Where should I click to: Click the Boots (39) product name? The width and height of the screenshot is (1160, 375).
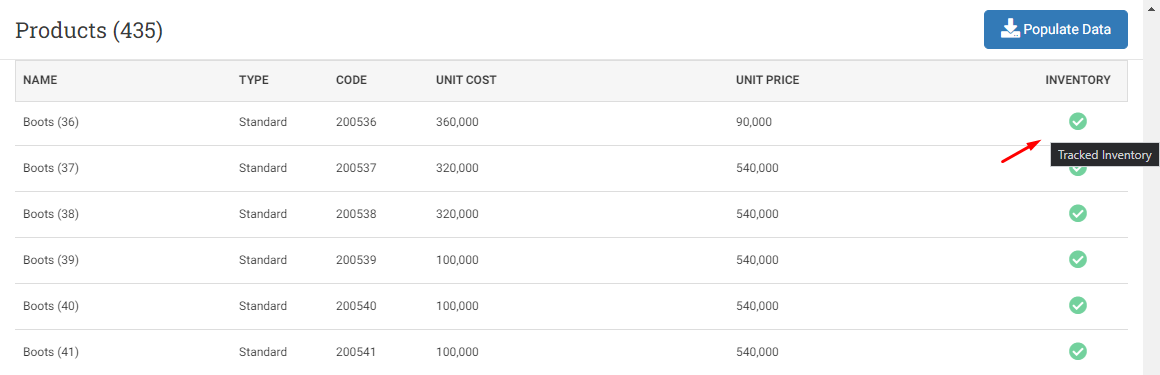tap(51, 260)
